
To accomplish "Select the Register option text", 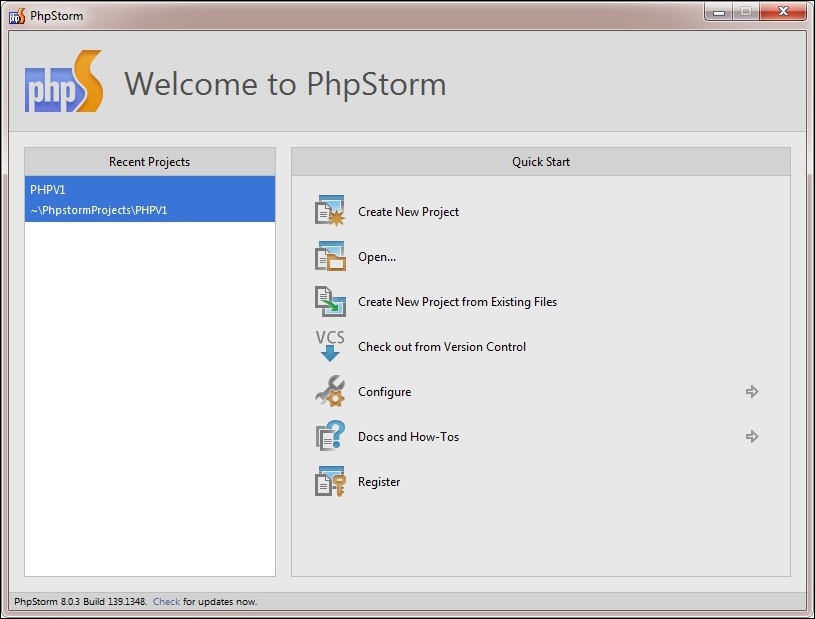I will click(379, 482).
